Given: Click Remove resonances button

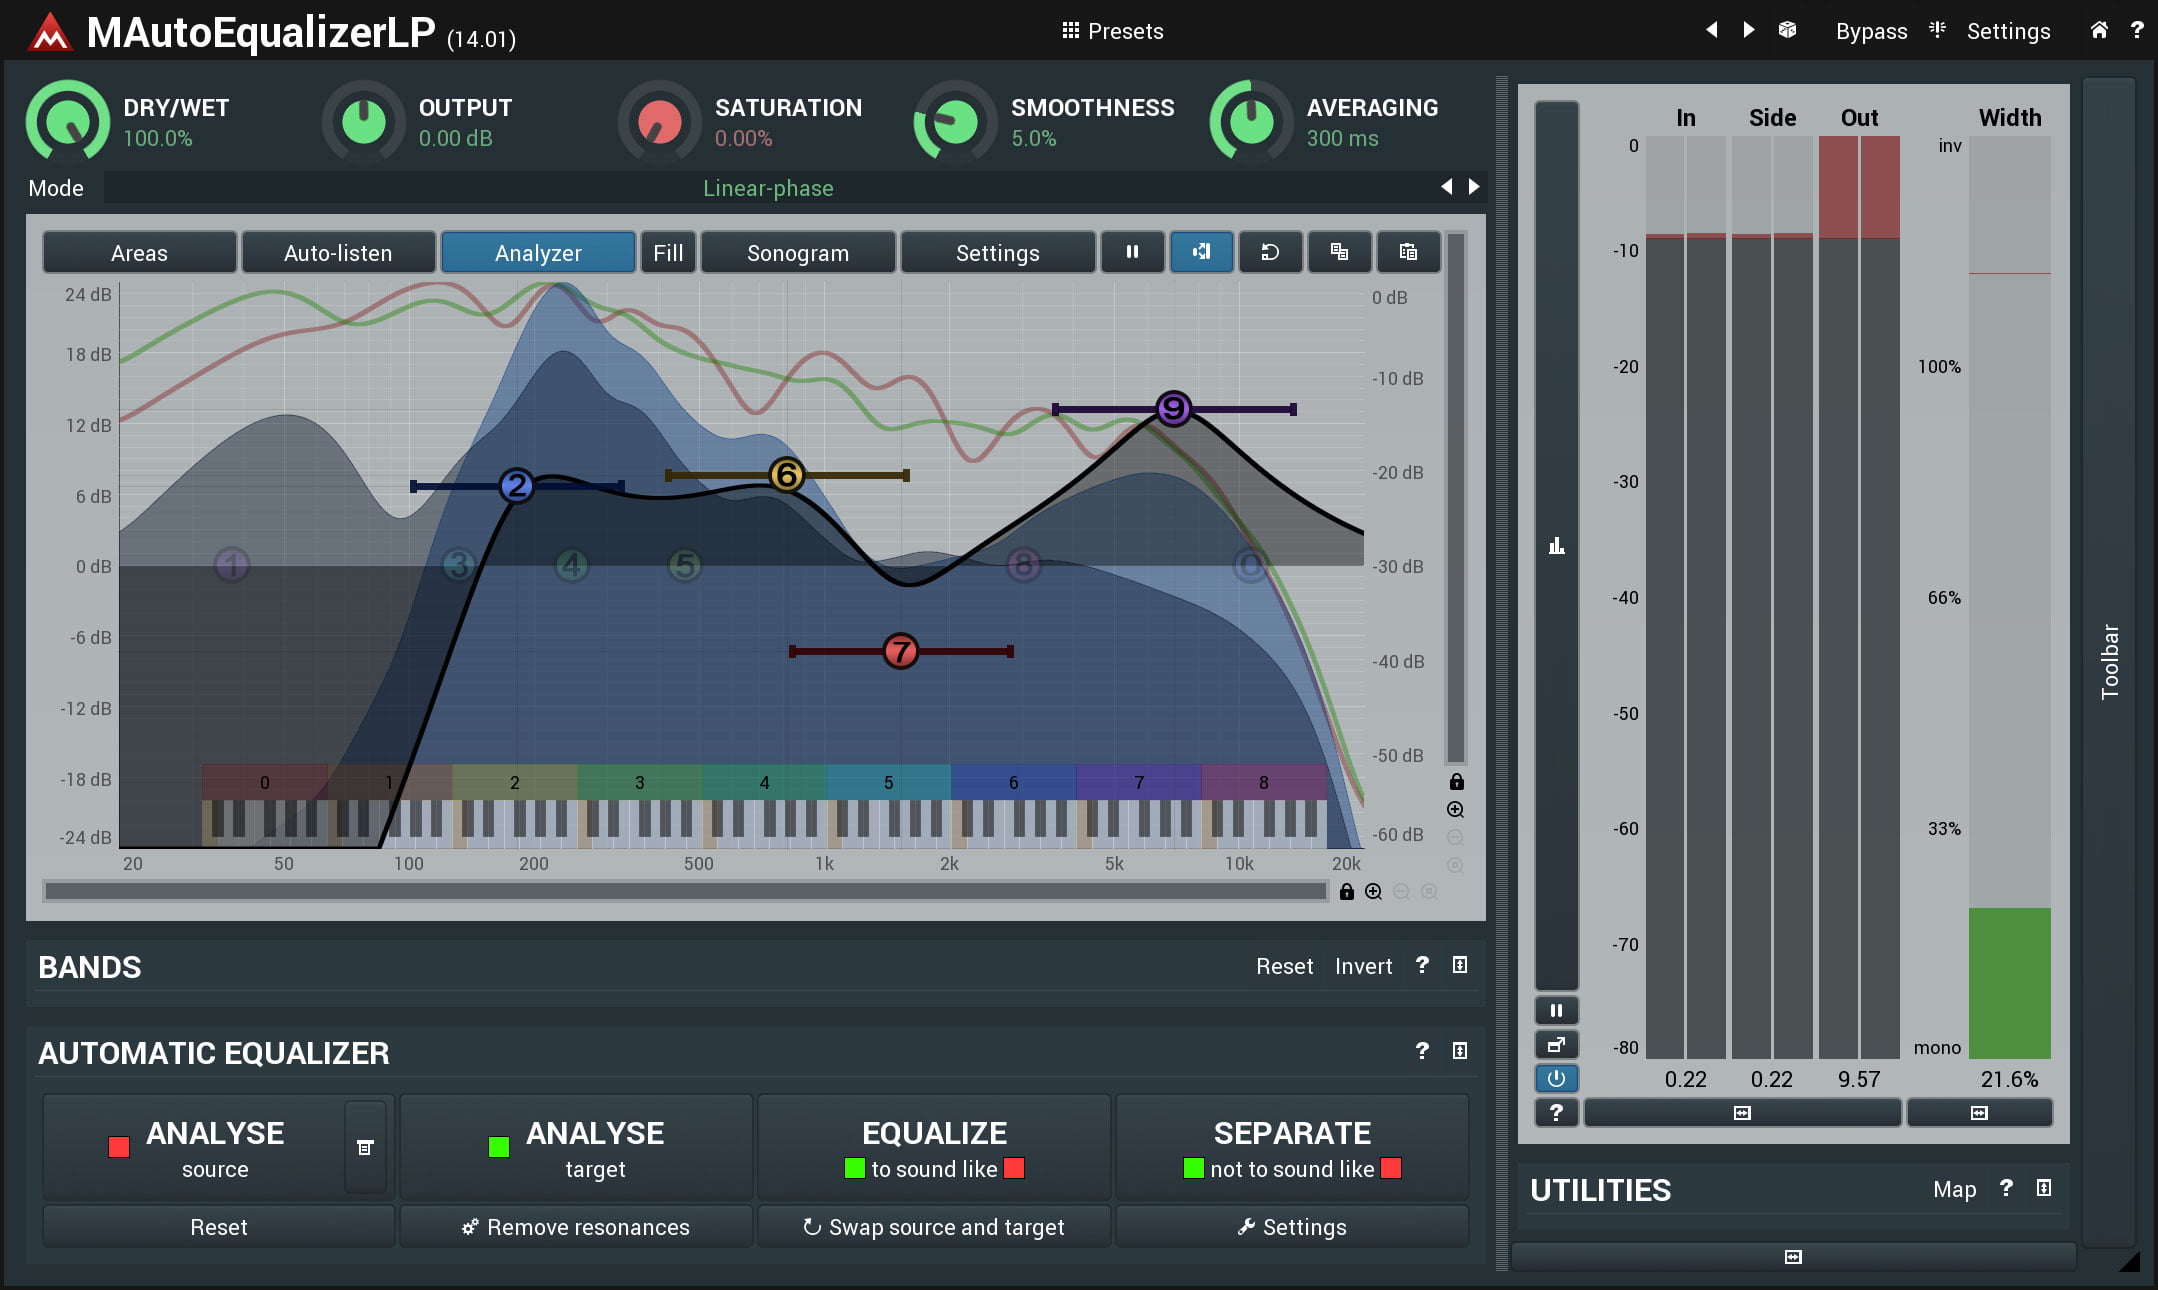Looking at the screenshot, I should 576,1227.
